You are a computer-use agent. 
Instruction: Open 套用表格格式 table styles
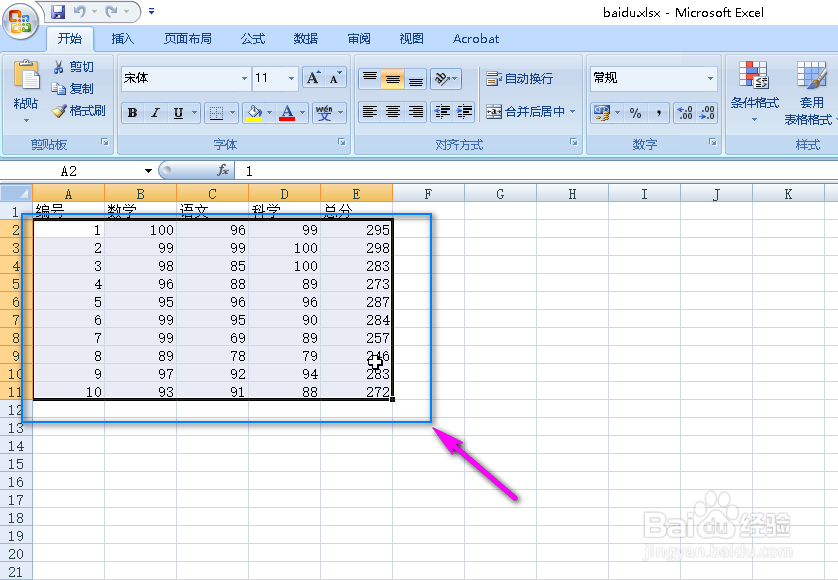coord(810,94)
